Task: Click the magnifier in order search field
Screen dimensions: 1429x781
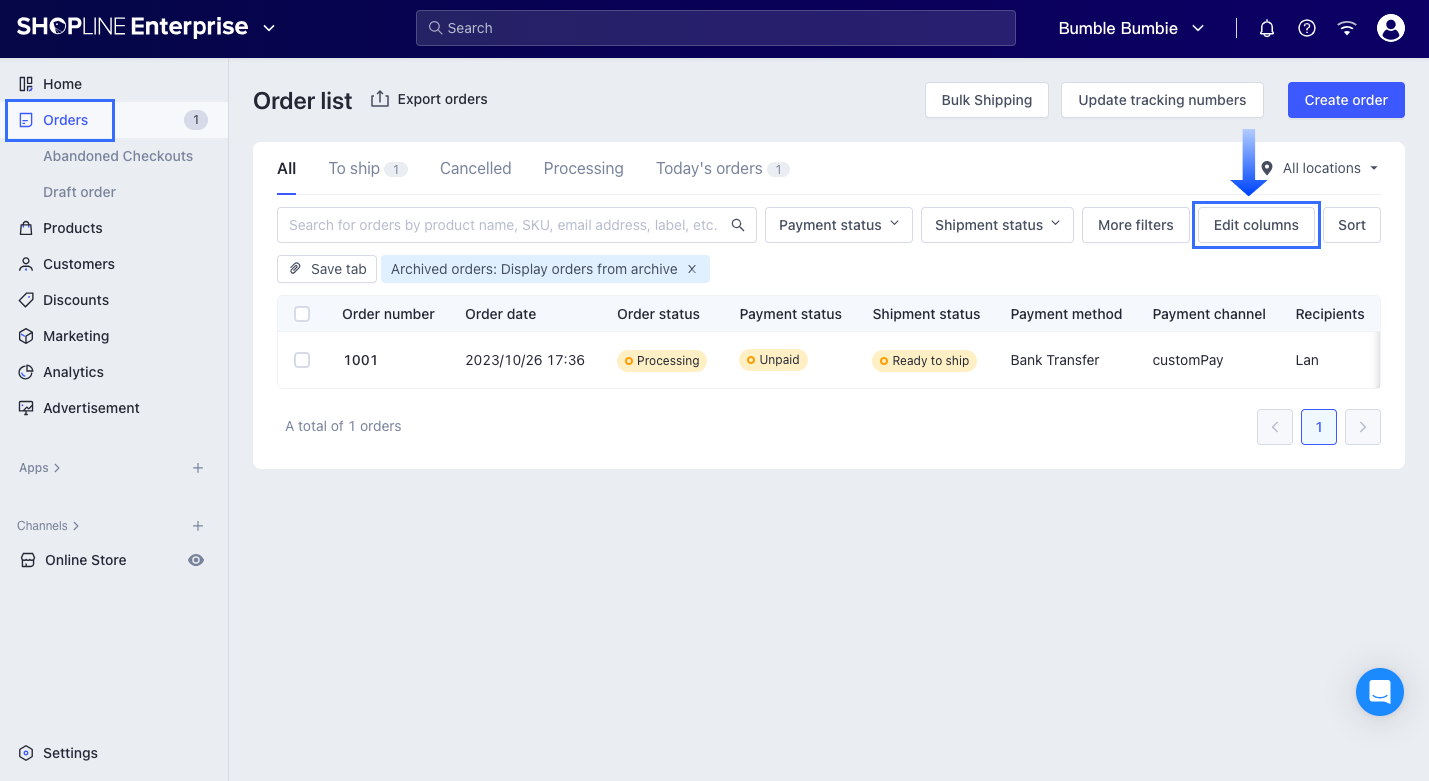Action: tap(738, 225)
